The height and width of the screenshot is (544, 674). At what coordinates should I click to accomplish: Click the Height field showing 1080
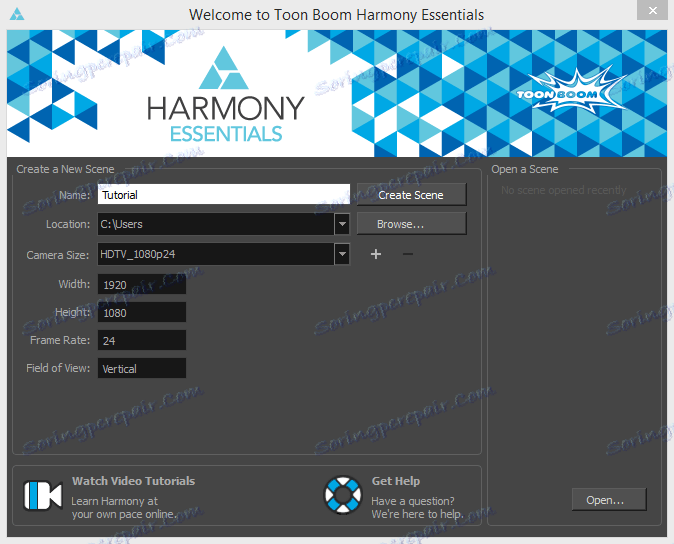(142, 312)
